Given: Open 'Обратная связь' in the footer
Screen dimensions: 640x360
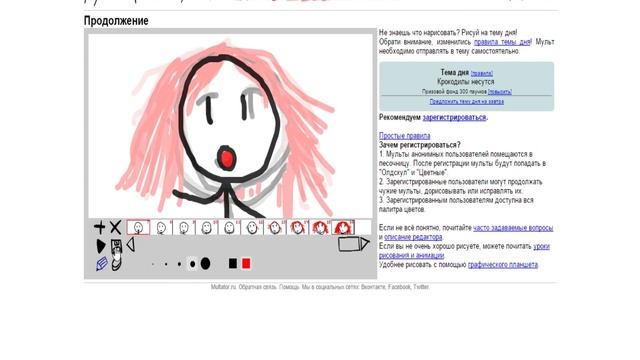Looking at the screenshot, I should (258, 287).
